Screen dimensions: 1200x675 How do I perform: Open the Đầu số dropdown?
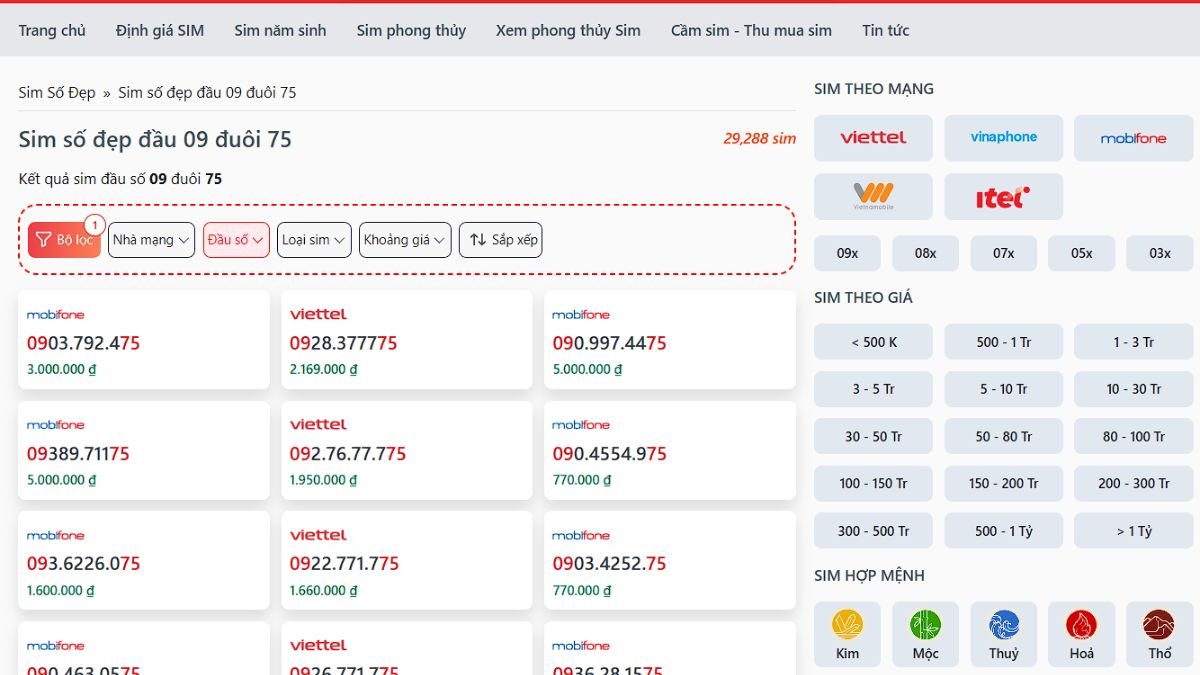(x=236, y=240)
